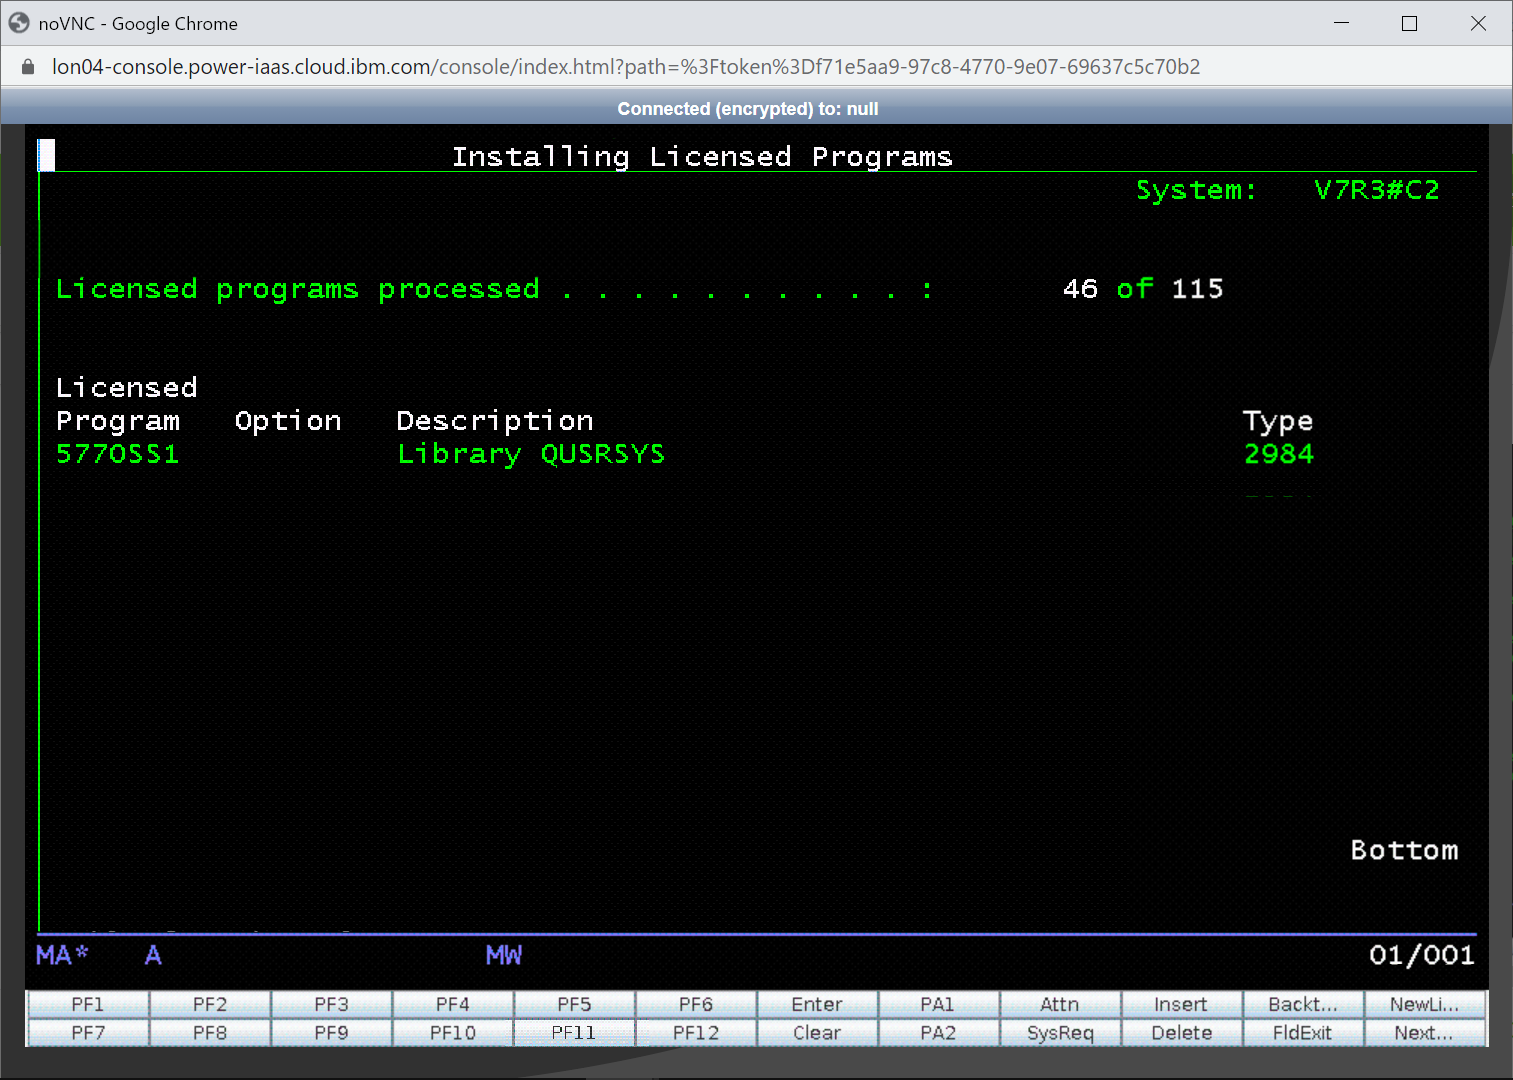Click the PF8 key button

[x=210, y=1032]
